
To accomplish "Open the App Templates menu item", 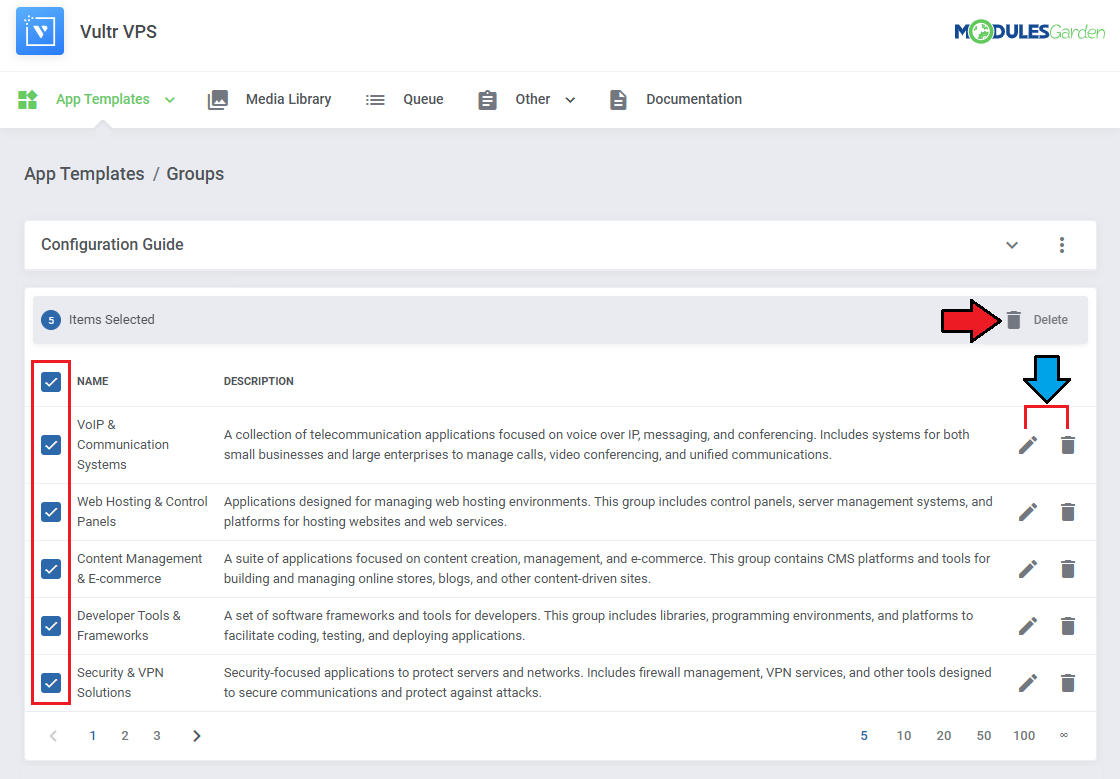I will point(103,99).
